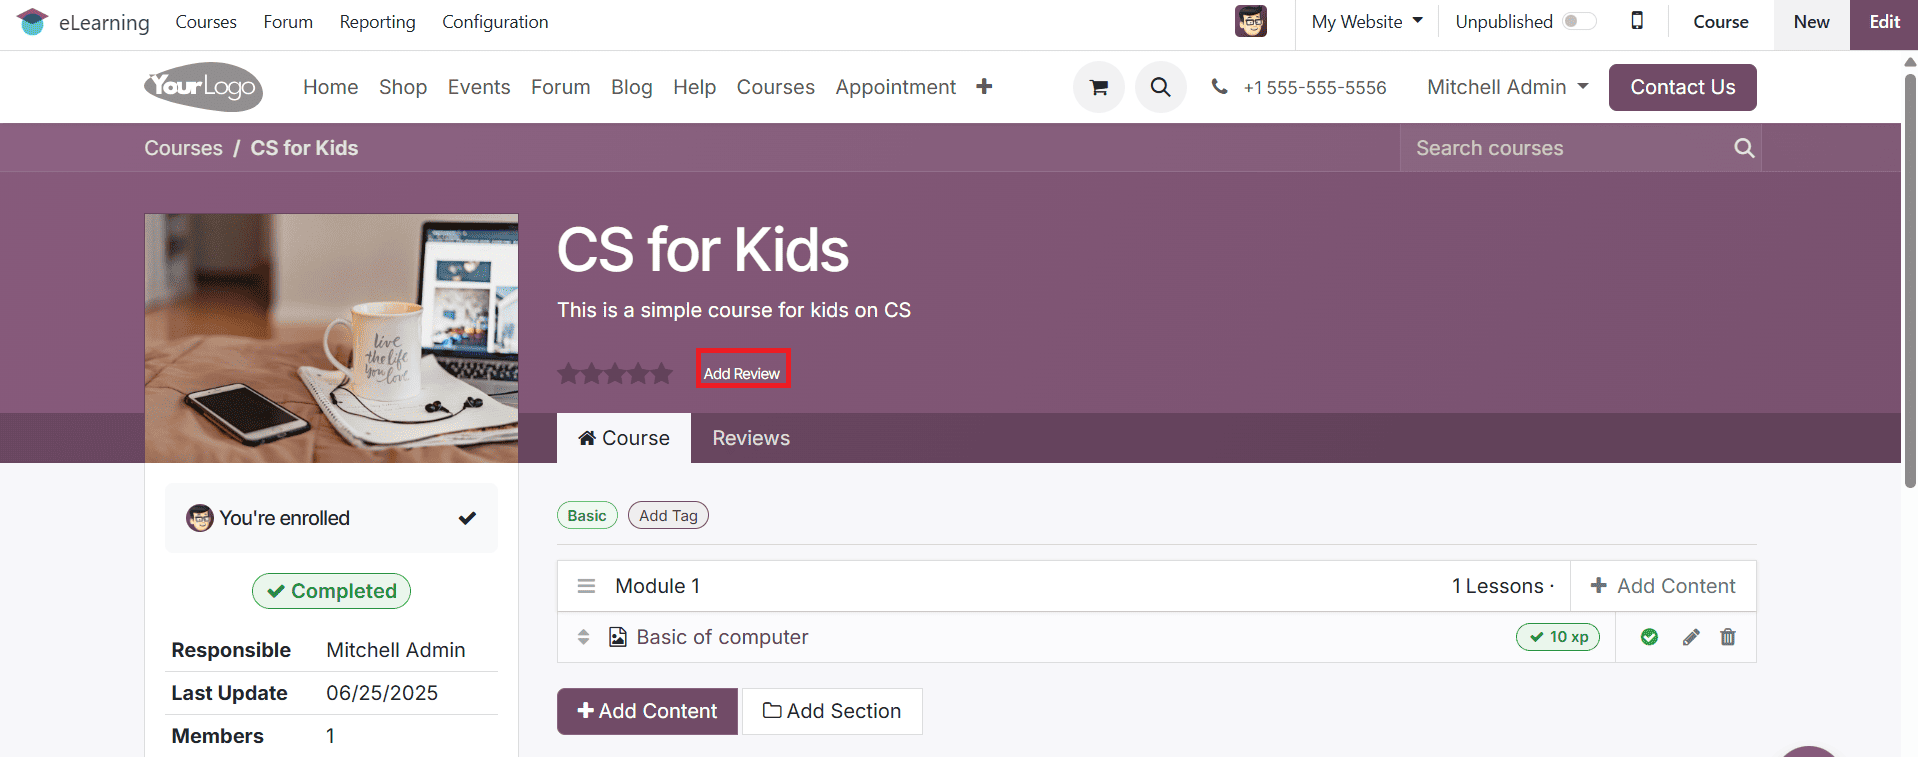This screenshot has height=757, width=1918.
Task: Toggle the Unpublished switch
Action: pyautogui.click(x=1579, y=21)
